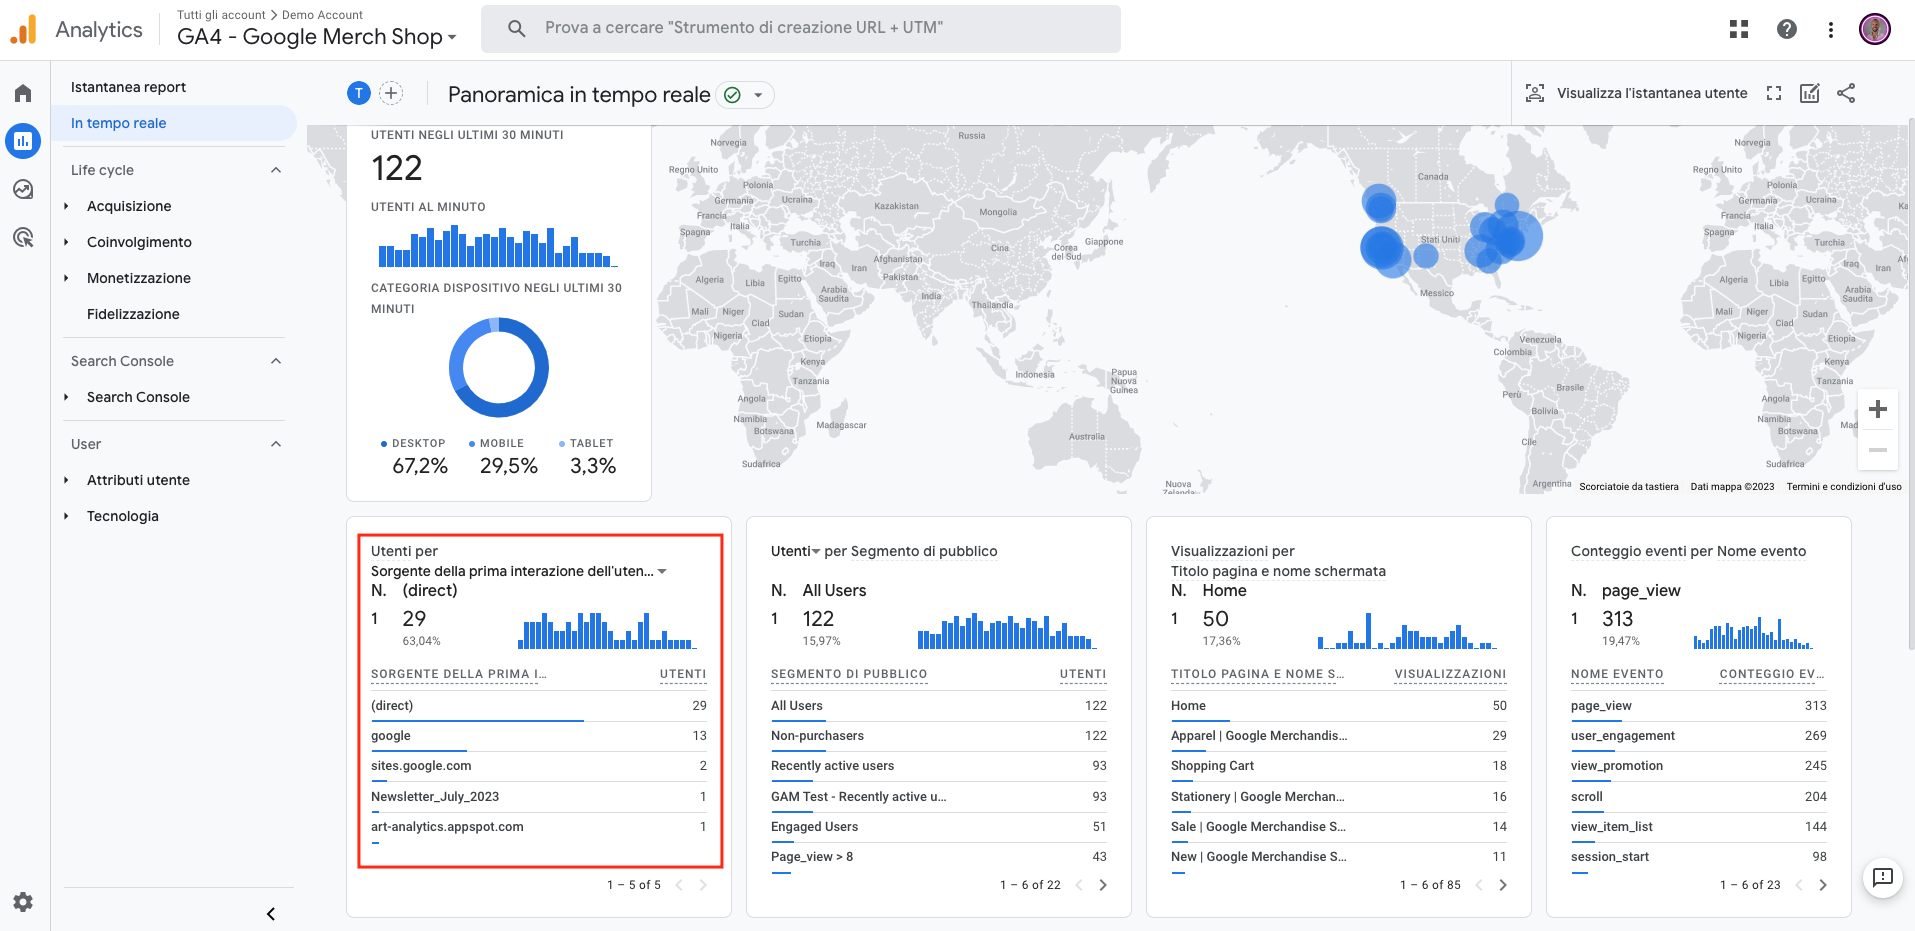
Task: Add a comparison with plus icon
Action: pos(391,93)
